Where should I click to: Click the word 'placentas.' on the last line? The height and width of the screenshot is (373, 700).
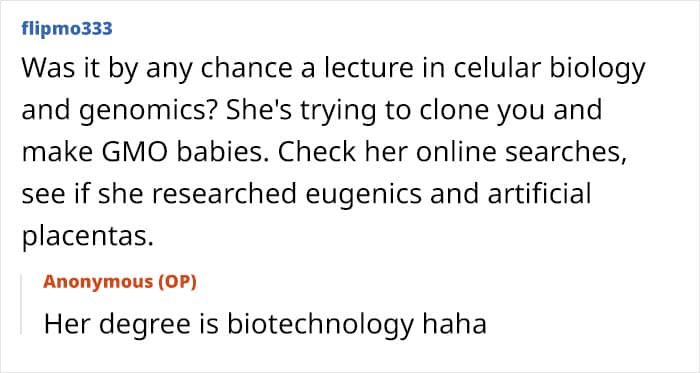[x=88, y=237]
